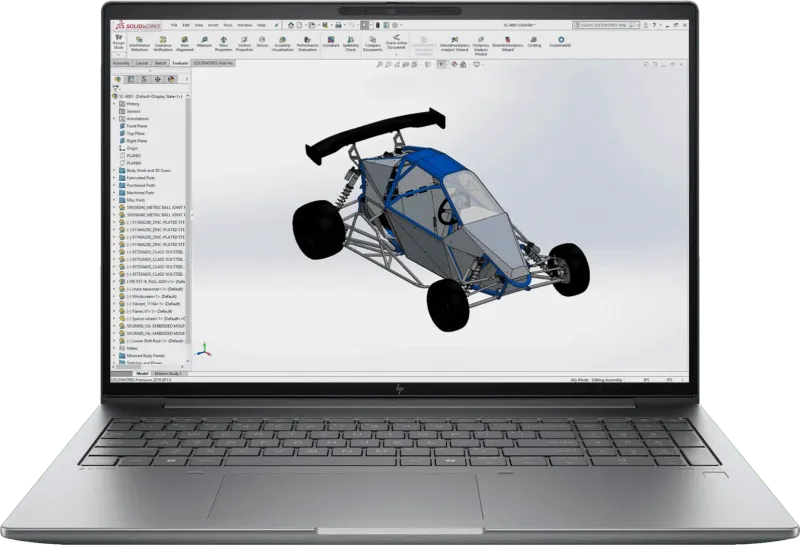Switch to ConfigurationManager tab icon
The width and height of the screenshot is (800, 545).
click(x=144, y=79)
